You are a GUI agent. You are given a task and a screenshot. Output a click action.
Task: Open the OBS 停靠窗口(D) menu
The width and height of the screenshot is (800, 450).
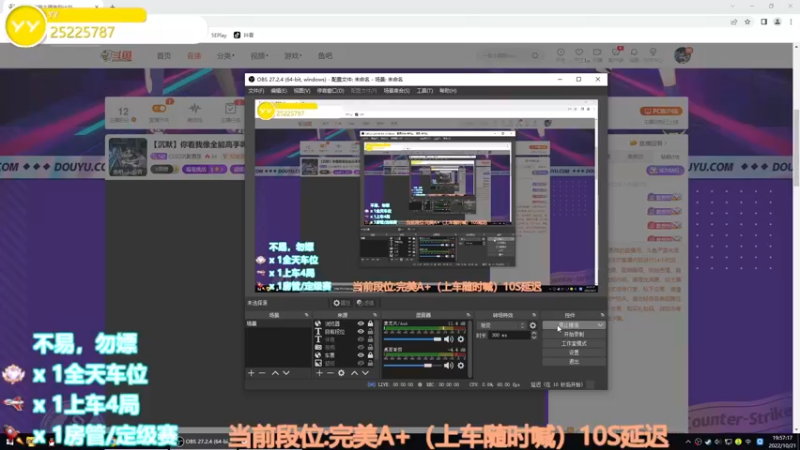point(331,91)
